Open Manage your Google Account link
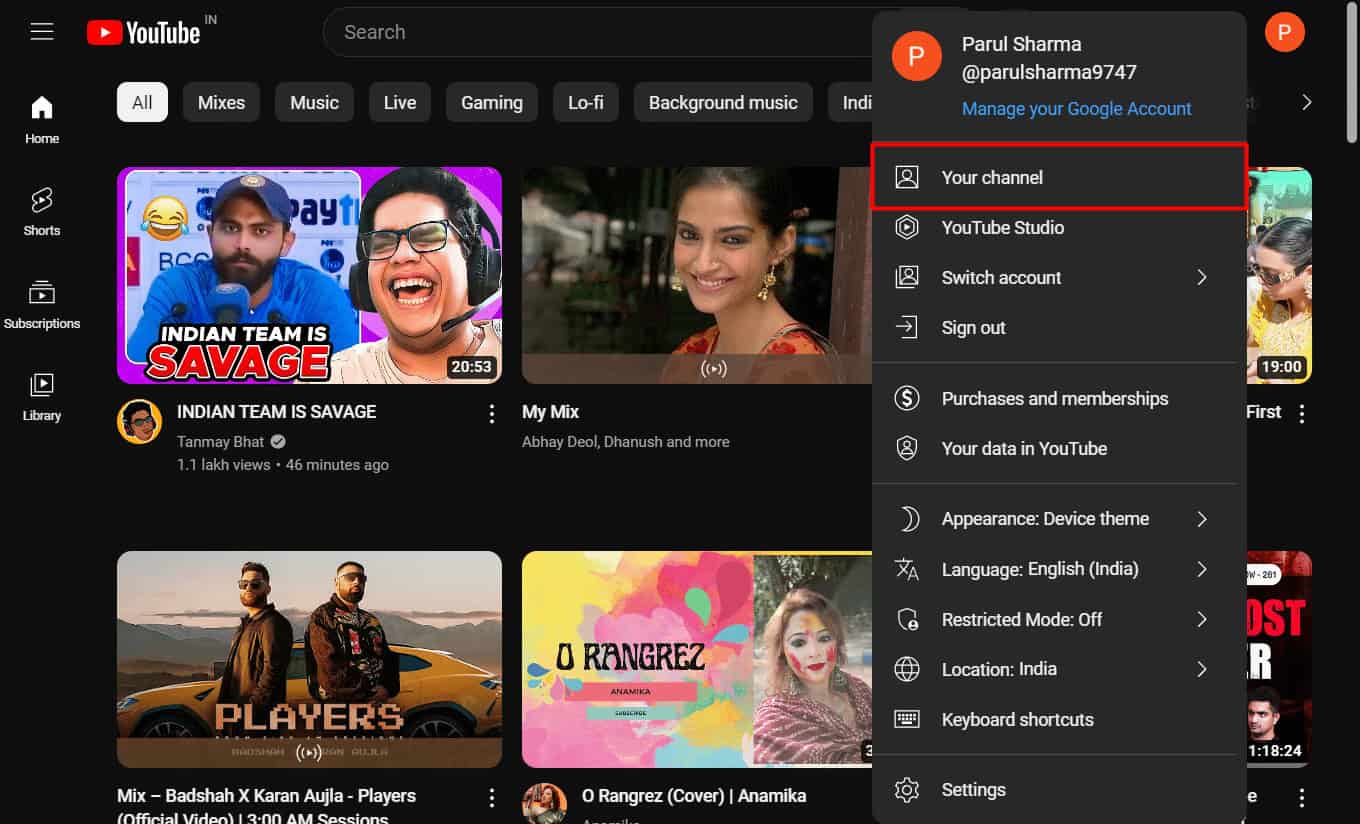The width and height of the screenshot is (1360, 824). [1076, 108]
